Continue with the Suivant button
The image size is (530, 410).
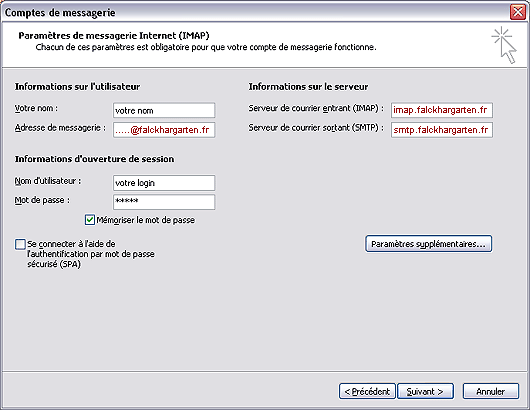pyautogui.click(x=425, y=391)
